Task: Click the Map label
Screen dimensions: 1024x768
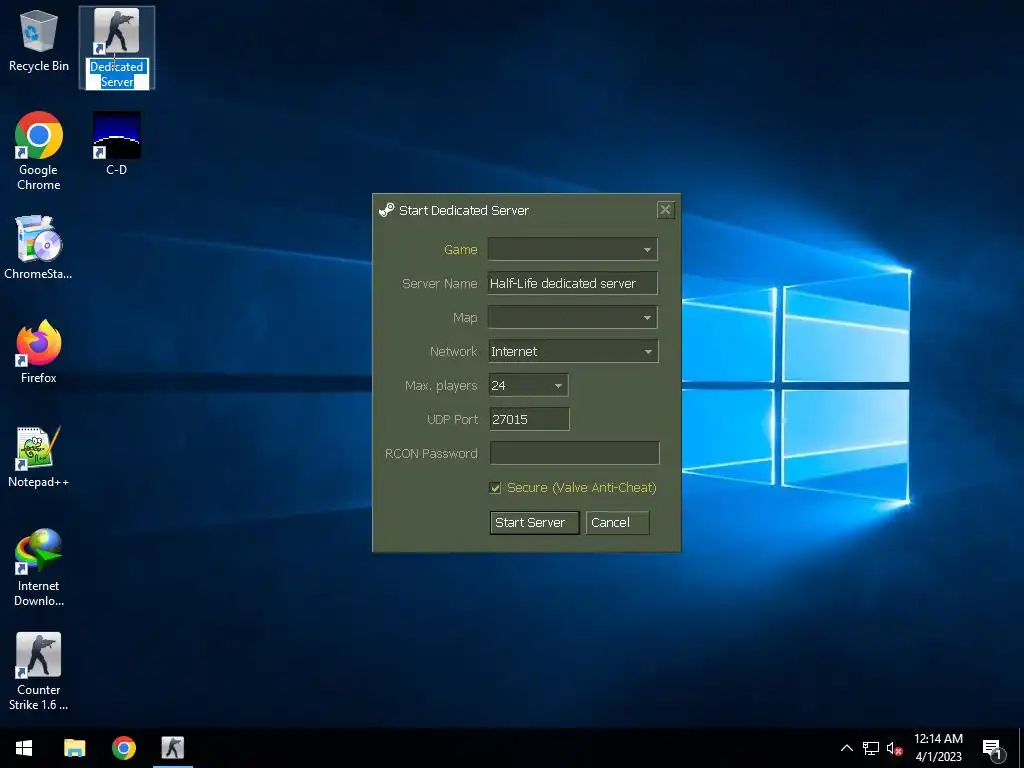Action: (465, 317)
